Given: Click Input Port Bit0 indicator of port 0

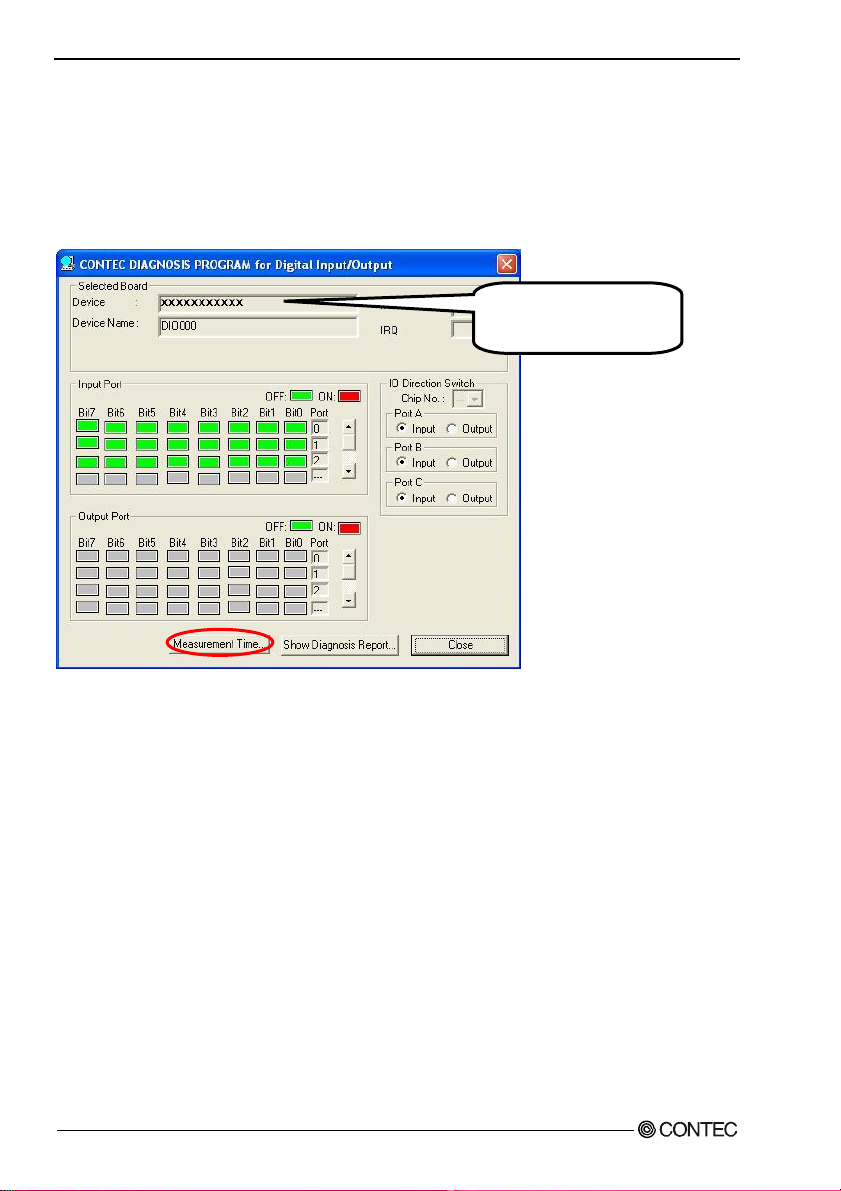Looking at the screenshot, I should tap(296, 428).
